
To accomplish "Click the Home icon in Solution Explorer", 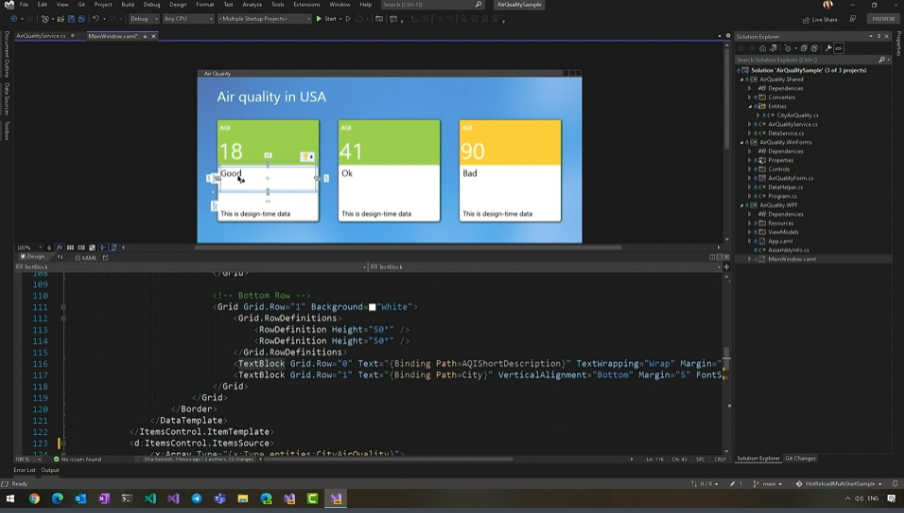I will tap(763, 48).
